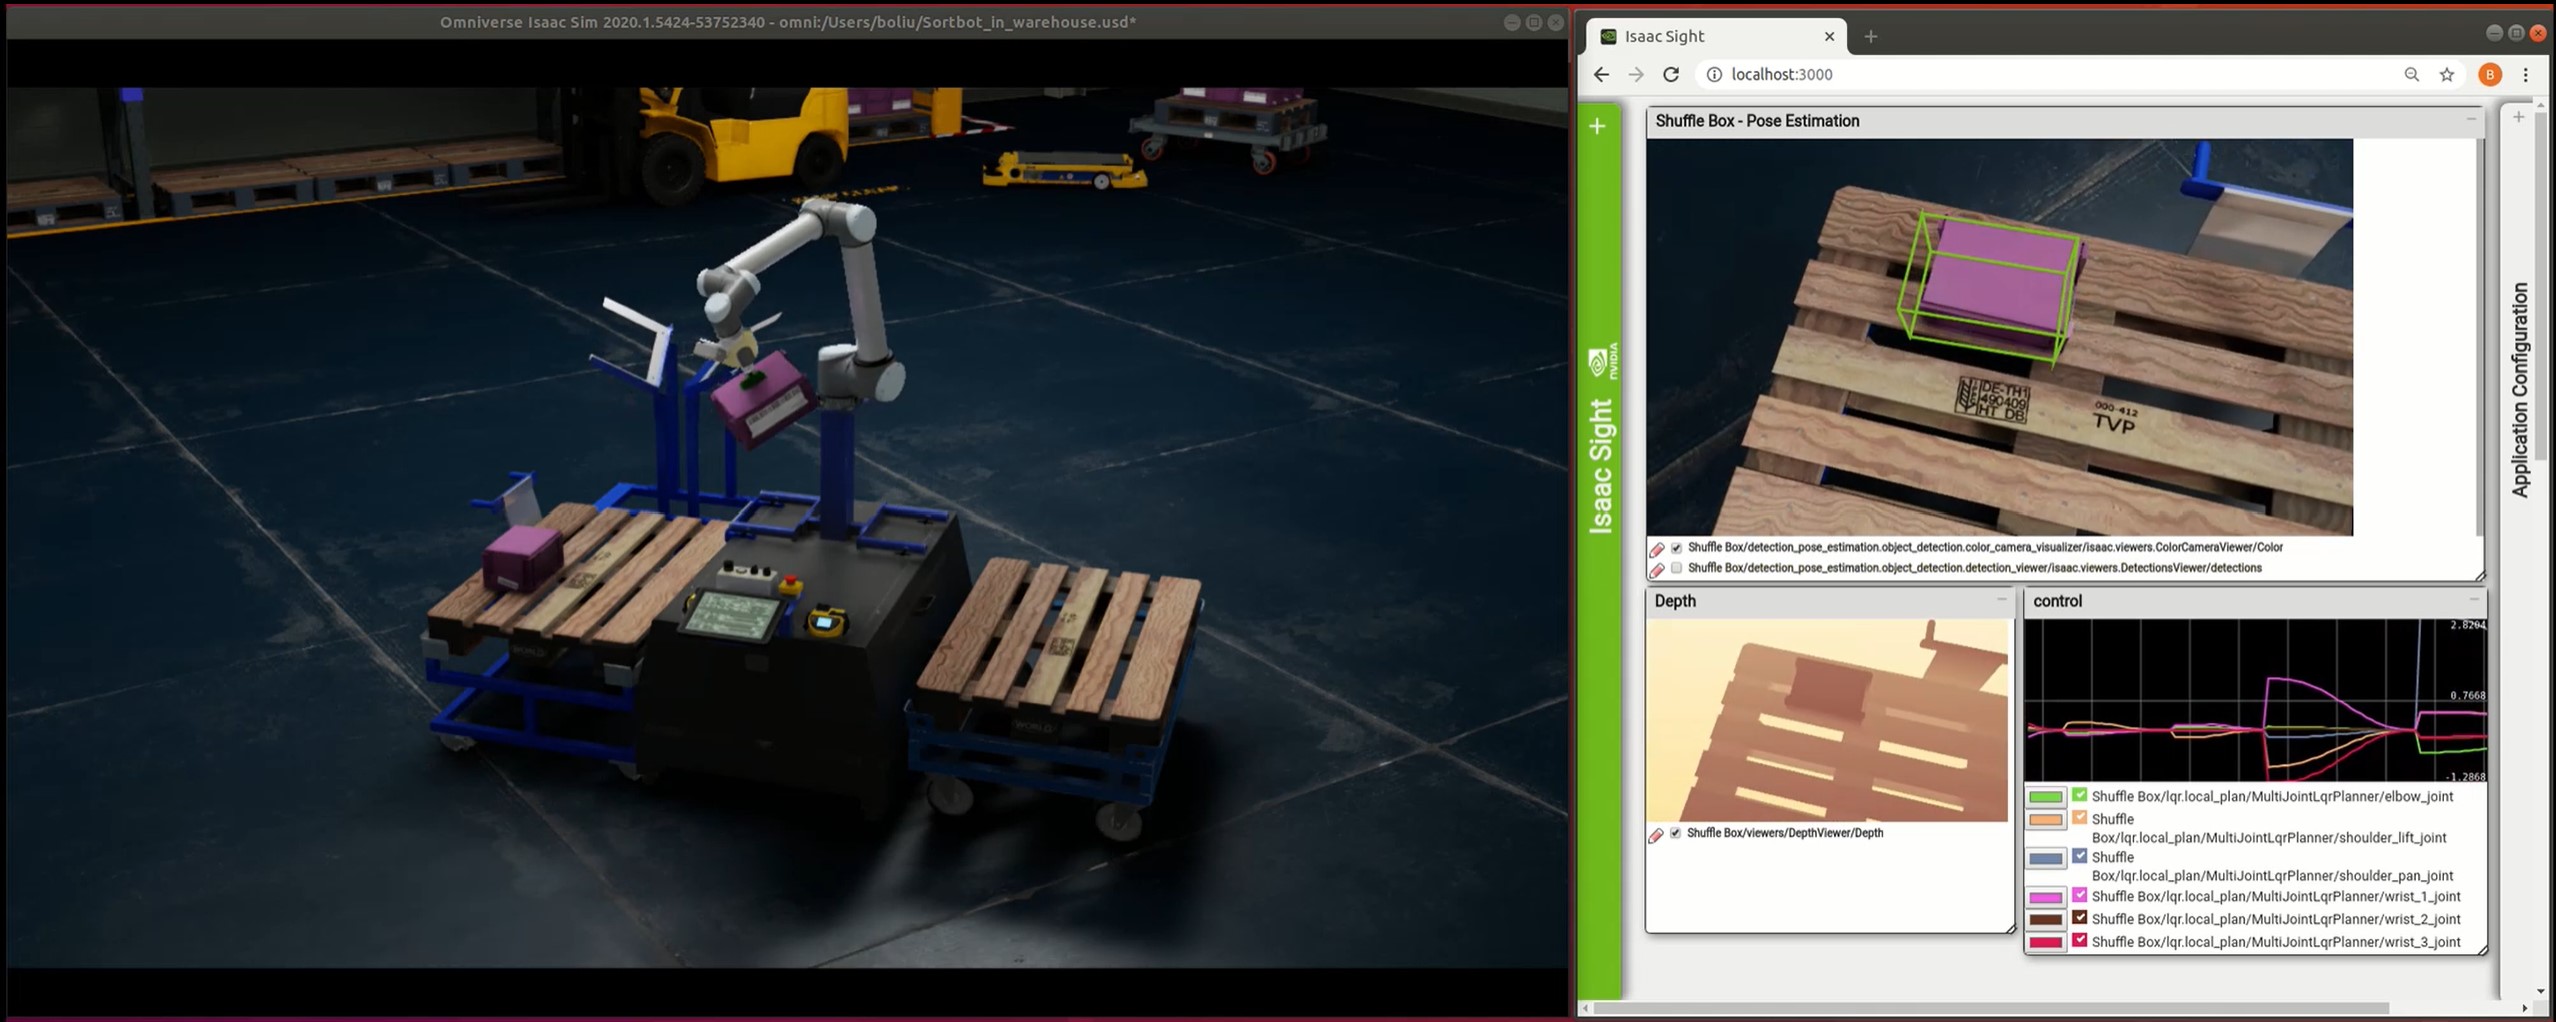Image resolution: width=2556 pixels, height=1022 pixels.
Task: Minimize the Depth panel
Action: click(x=2001, y=600)
